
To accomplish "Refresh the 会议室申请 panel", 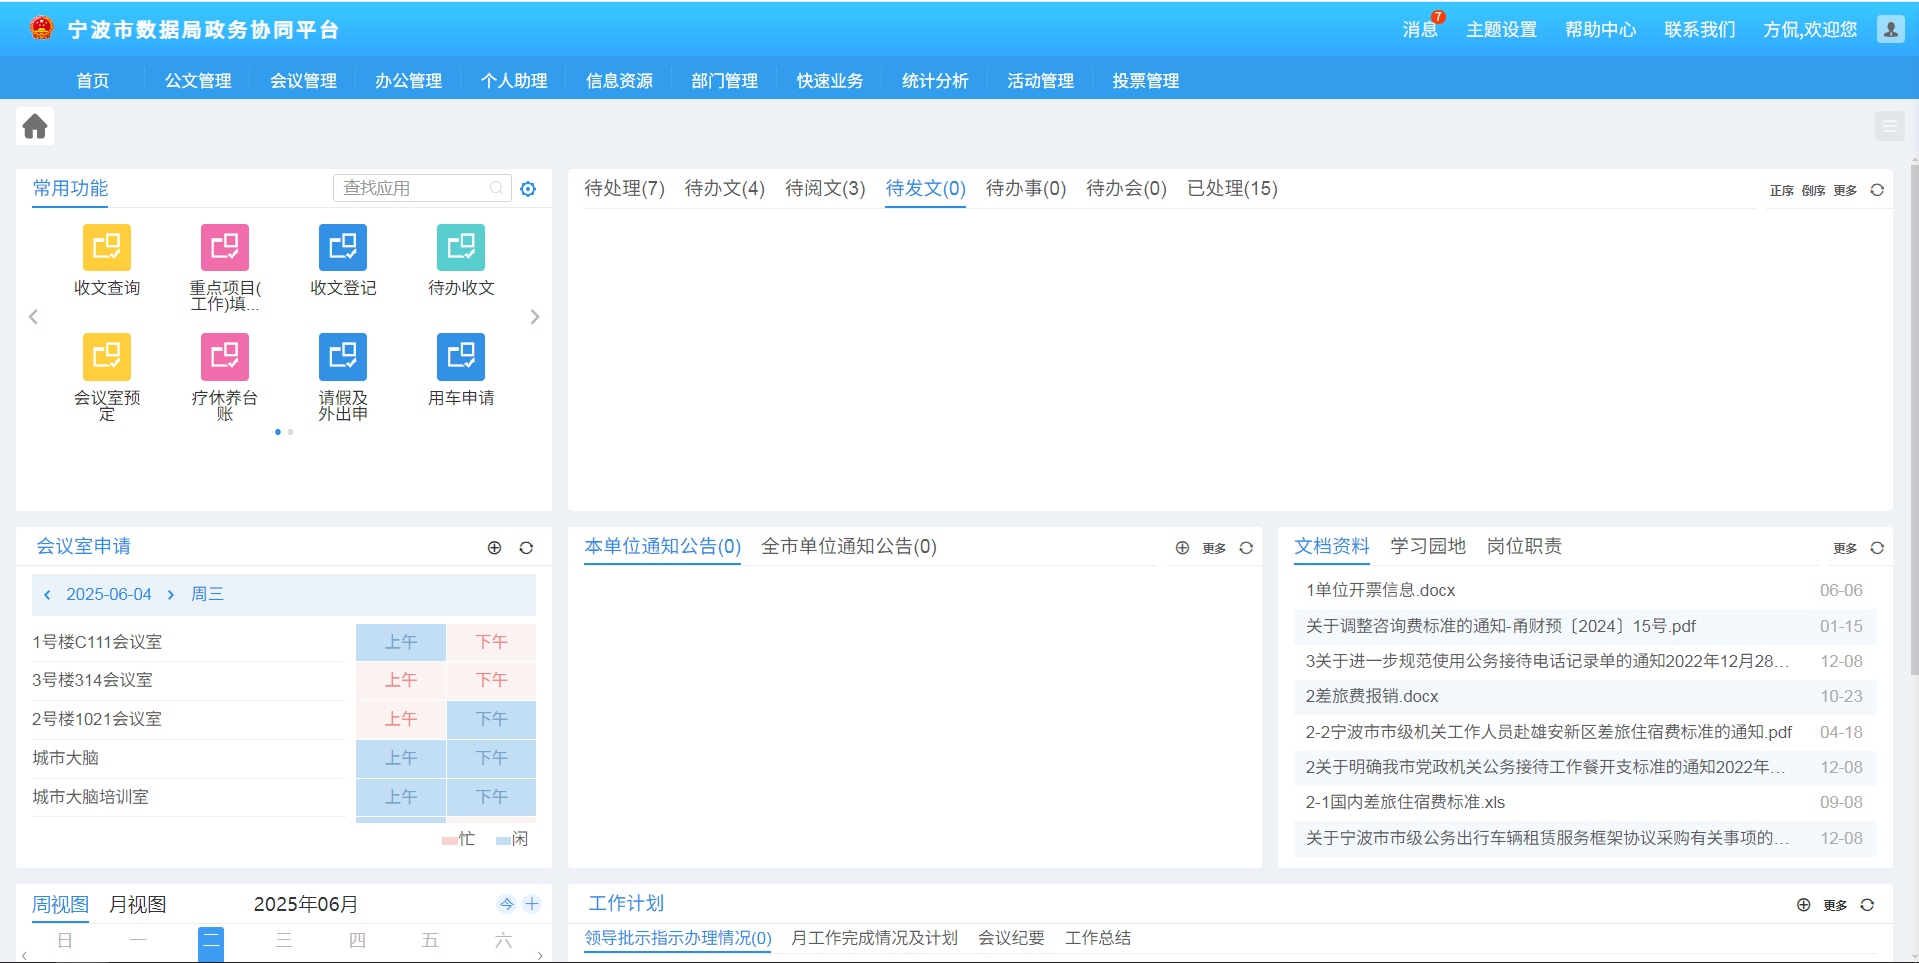I will coord(526,548).
